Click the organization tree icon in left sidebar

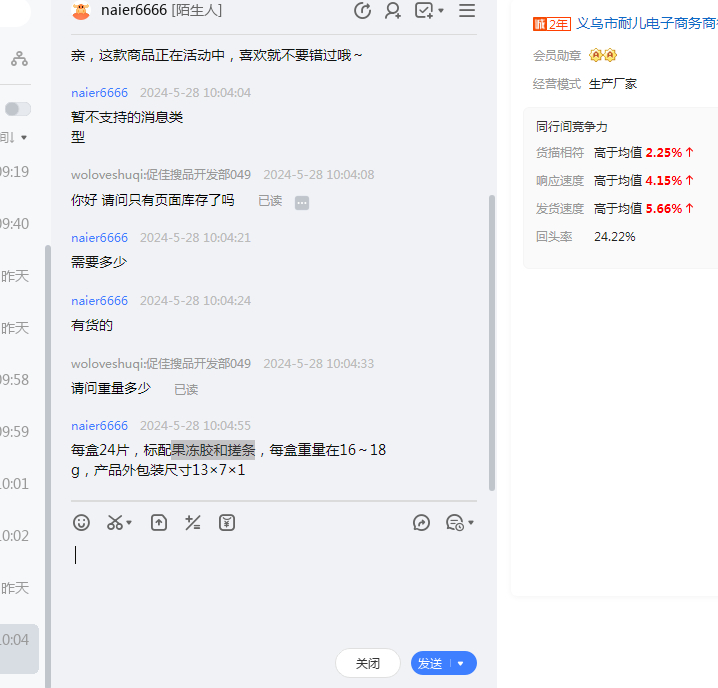[x=19, y=59]
